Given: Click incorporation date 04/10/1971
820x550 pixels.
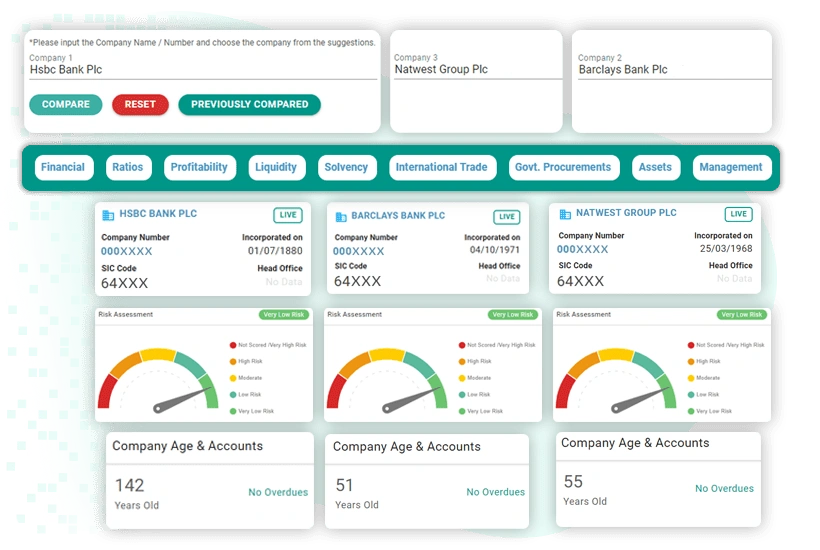Looking at the screenshot, I should tap(495, 250).
